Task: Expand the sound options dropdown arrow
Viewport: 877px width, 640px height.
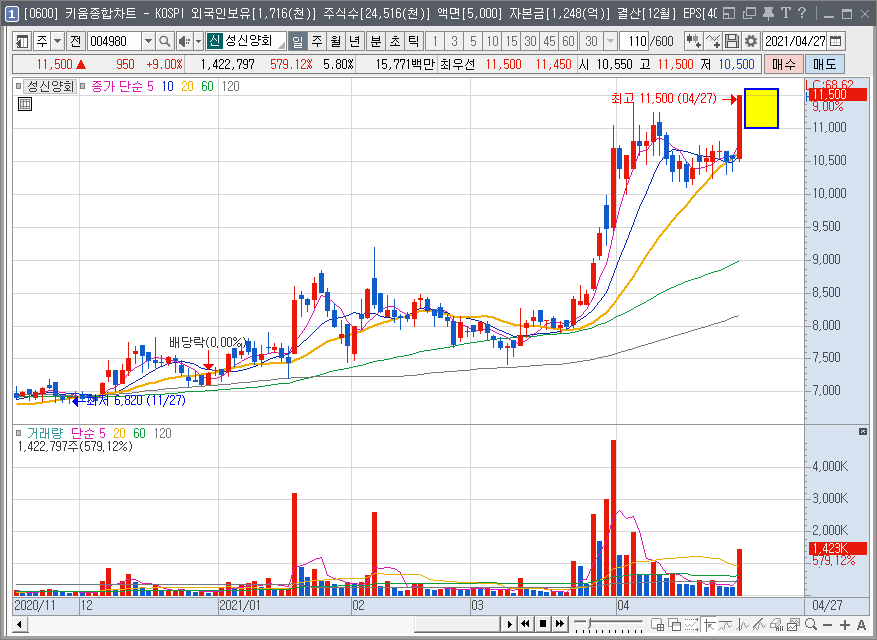Action: click(198, 41)
